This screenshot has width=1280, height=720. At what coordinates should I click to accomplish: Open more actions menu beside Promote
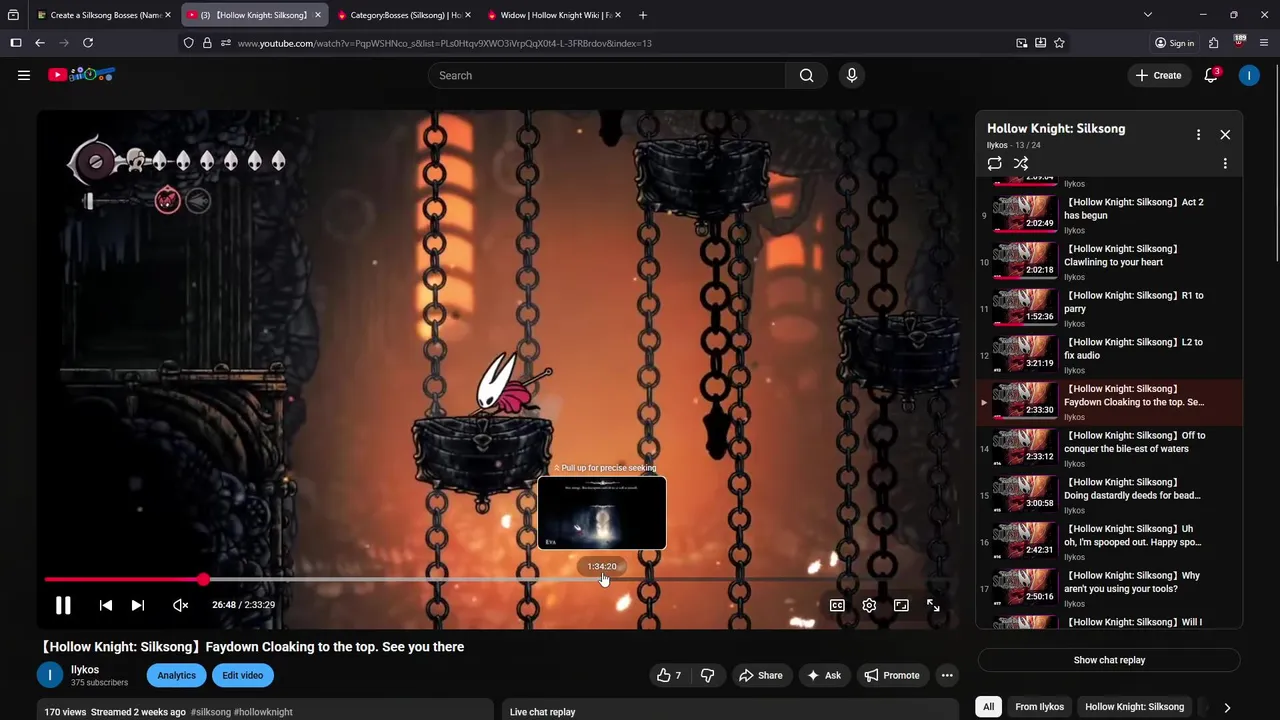coord(947,675)
